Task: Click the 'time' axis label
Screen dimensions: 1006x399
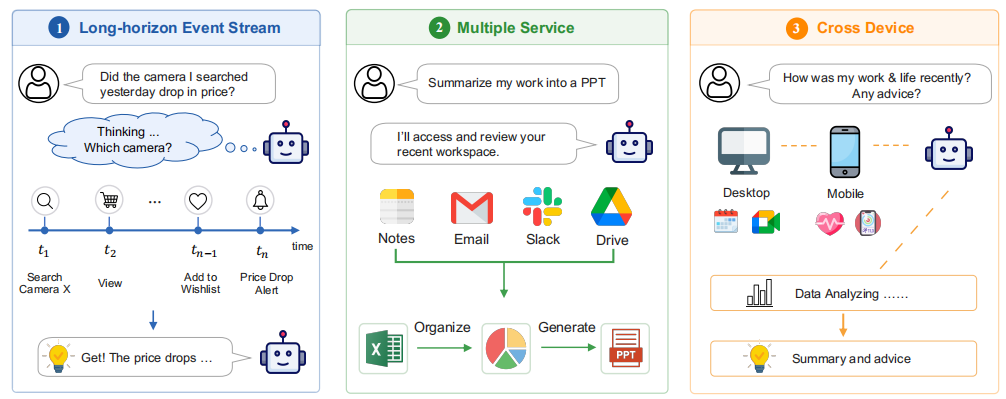Action: point(303,246)
